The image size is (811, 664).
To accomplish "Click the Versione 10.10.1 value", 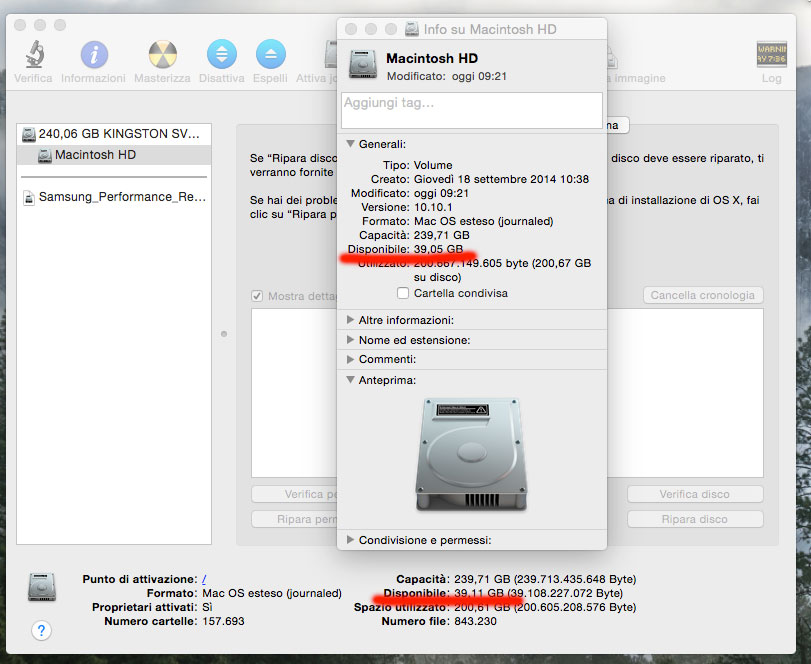I will [x=433, y=207].
